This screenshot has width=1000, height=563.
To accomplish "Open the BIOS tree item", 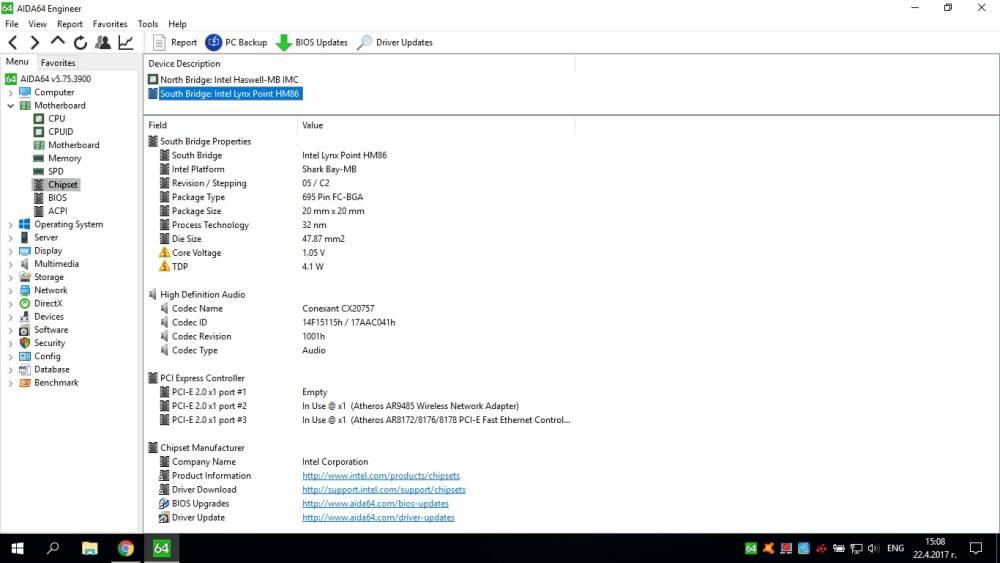I will (x=57, y=198).
